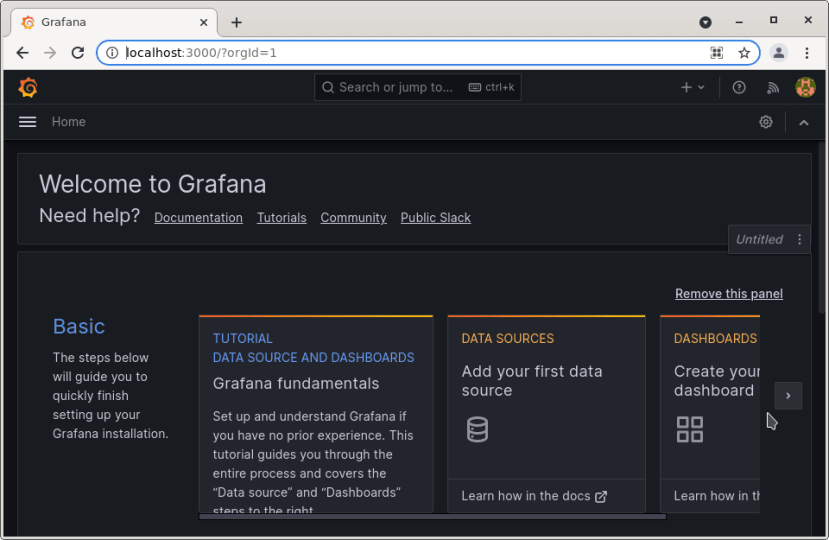Open the Grafana fundamentals tutorial card
Image resolution: width=829 pixels, height=540 pixels.
tap(316, 414)
